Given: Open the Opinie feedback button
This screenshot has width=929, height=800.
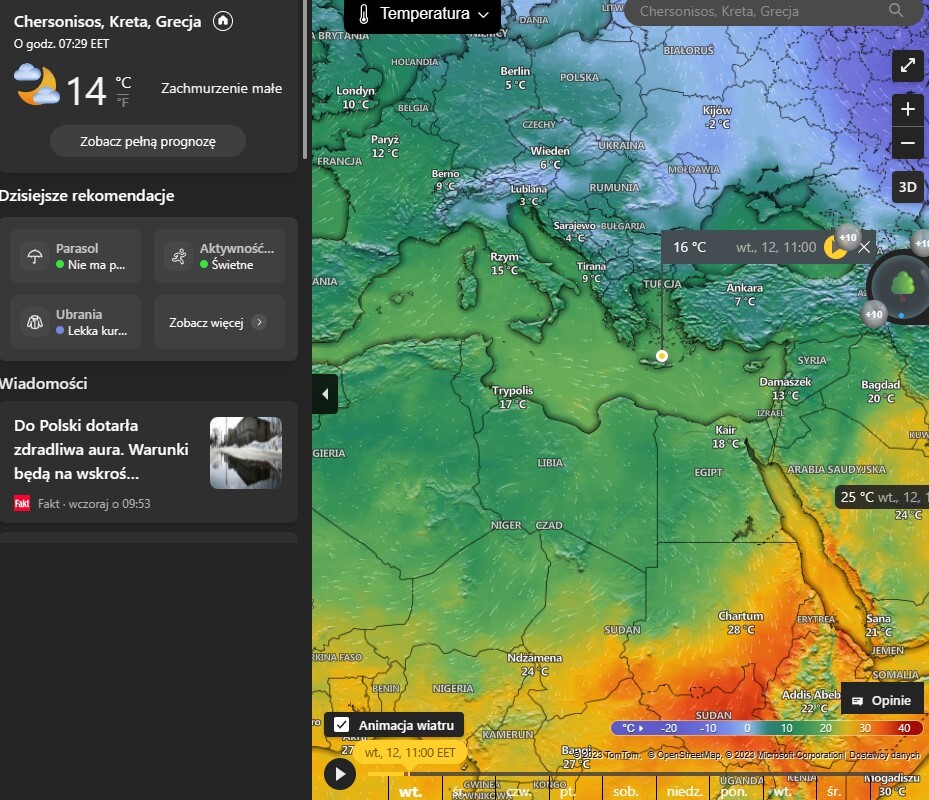Looking at the screenshot, I should (882, 701).
